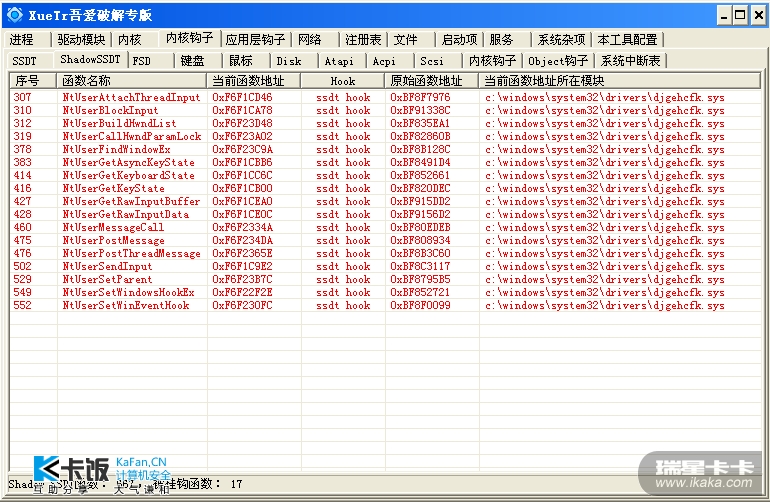
Task: Sort by 当前函数地址所在模块 column header
Action: coord(620,81)
